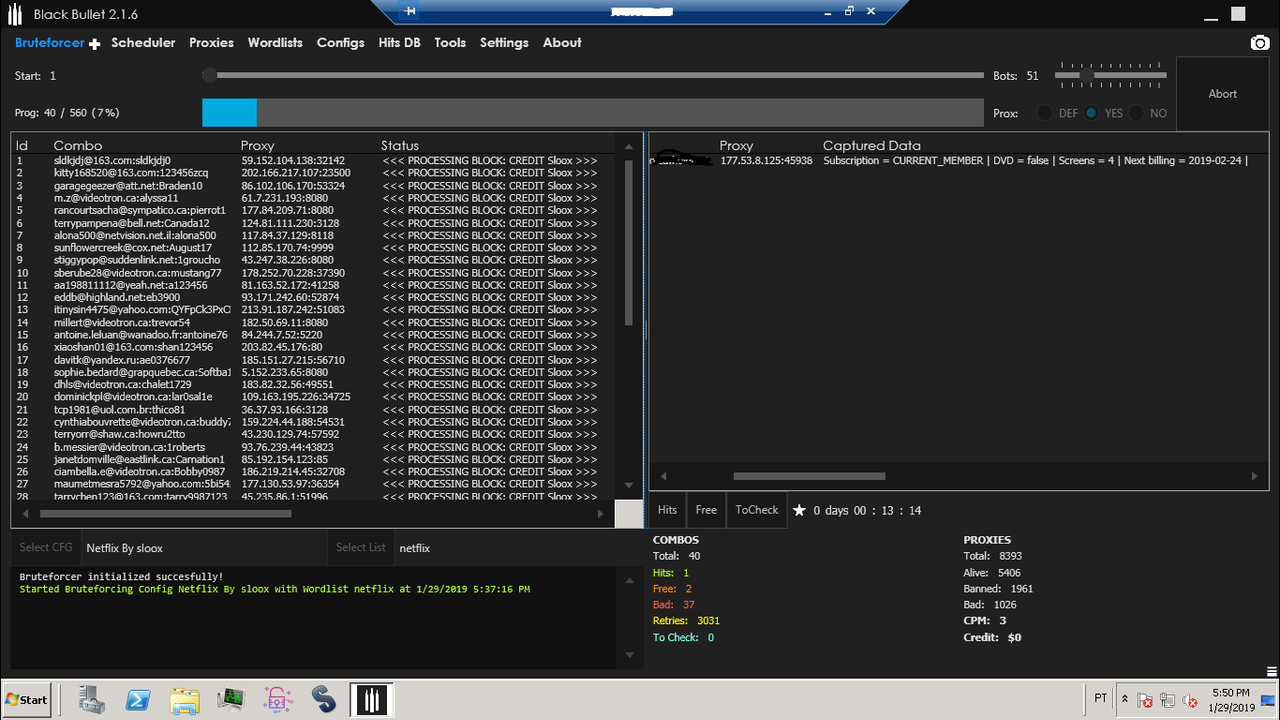Open the Windows Start button
This screenshot has width=1280, height=720.
(26, 699)
